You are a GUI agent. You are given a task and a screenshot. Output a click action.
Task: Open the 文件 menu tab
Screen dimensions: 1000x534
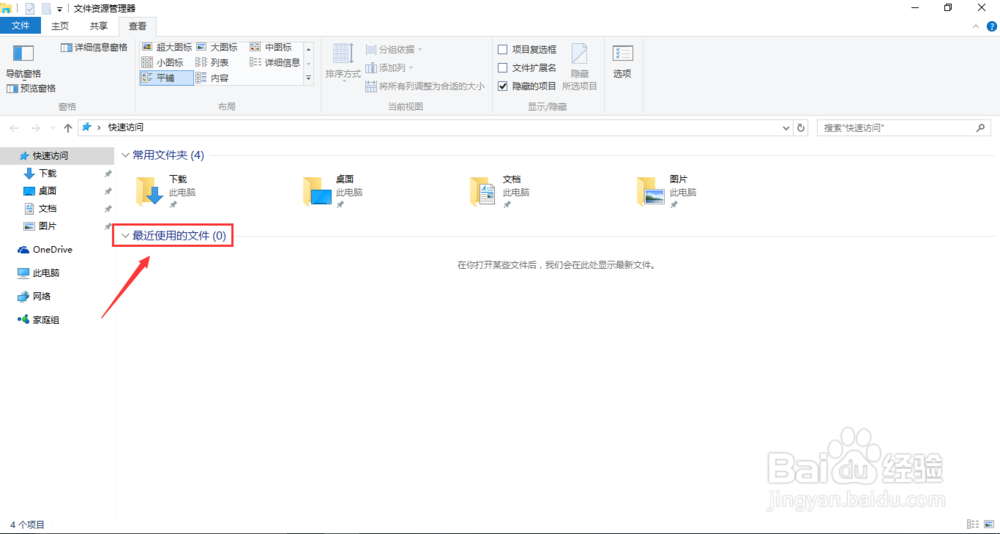pos(20,26)
